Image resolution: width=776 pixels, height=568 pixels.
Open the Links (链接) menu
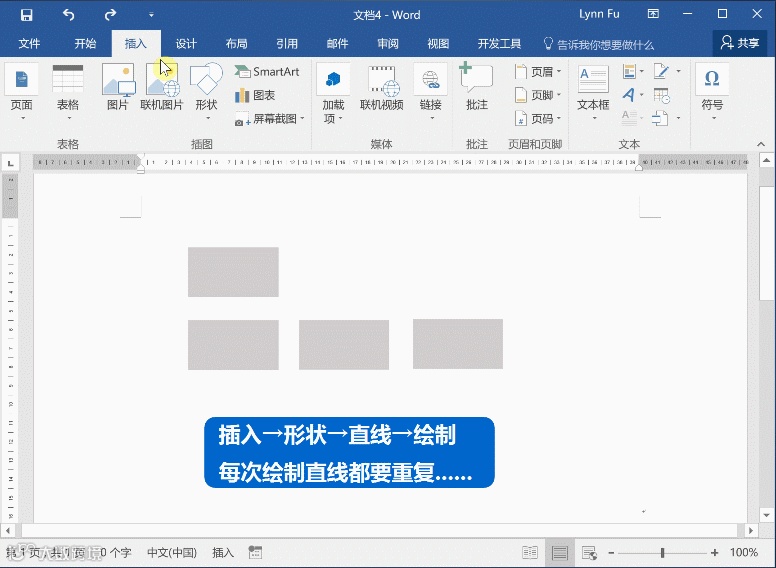click(x=431, y=93)
